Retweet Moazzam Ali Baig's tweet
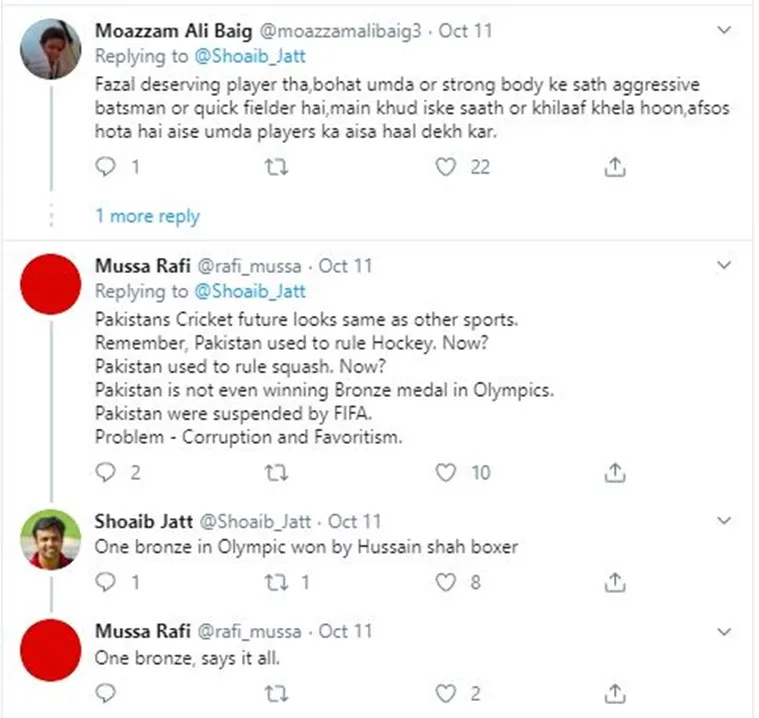This screenshot has height=718, width=759. [x=276, y=167]
